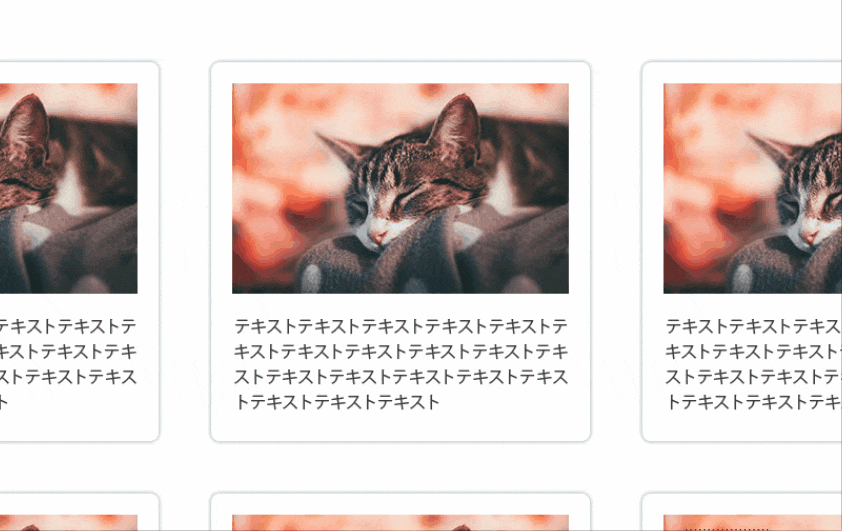This screenshot has width=842, height=531.
Task: Click the cat's ear in left top card image
Action: pos(26,126)
